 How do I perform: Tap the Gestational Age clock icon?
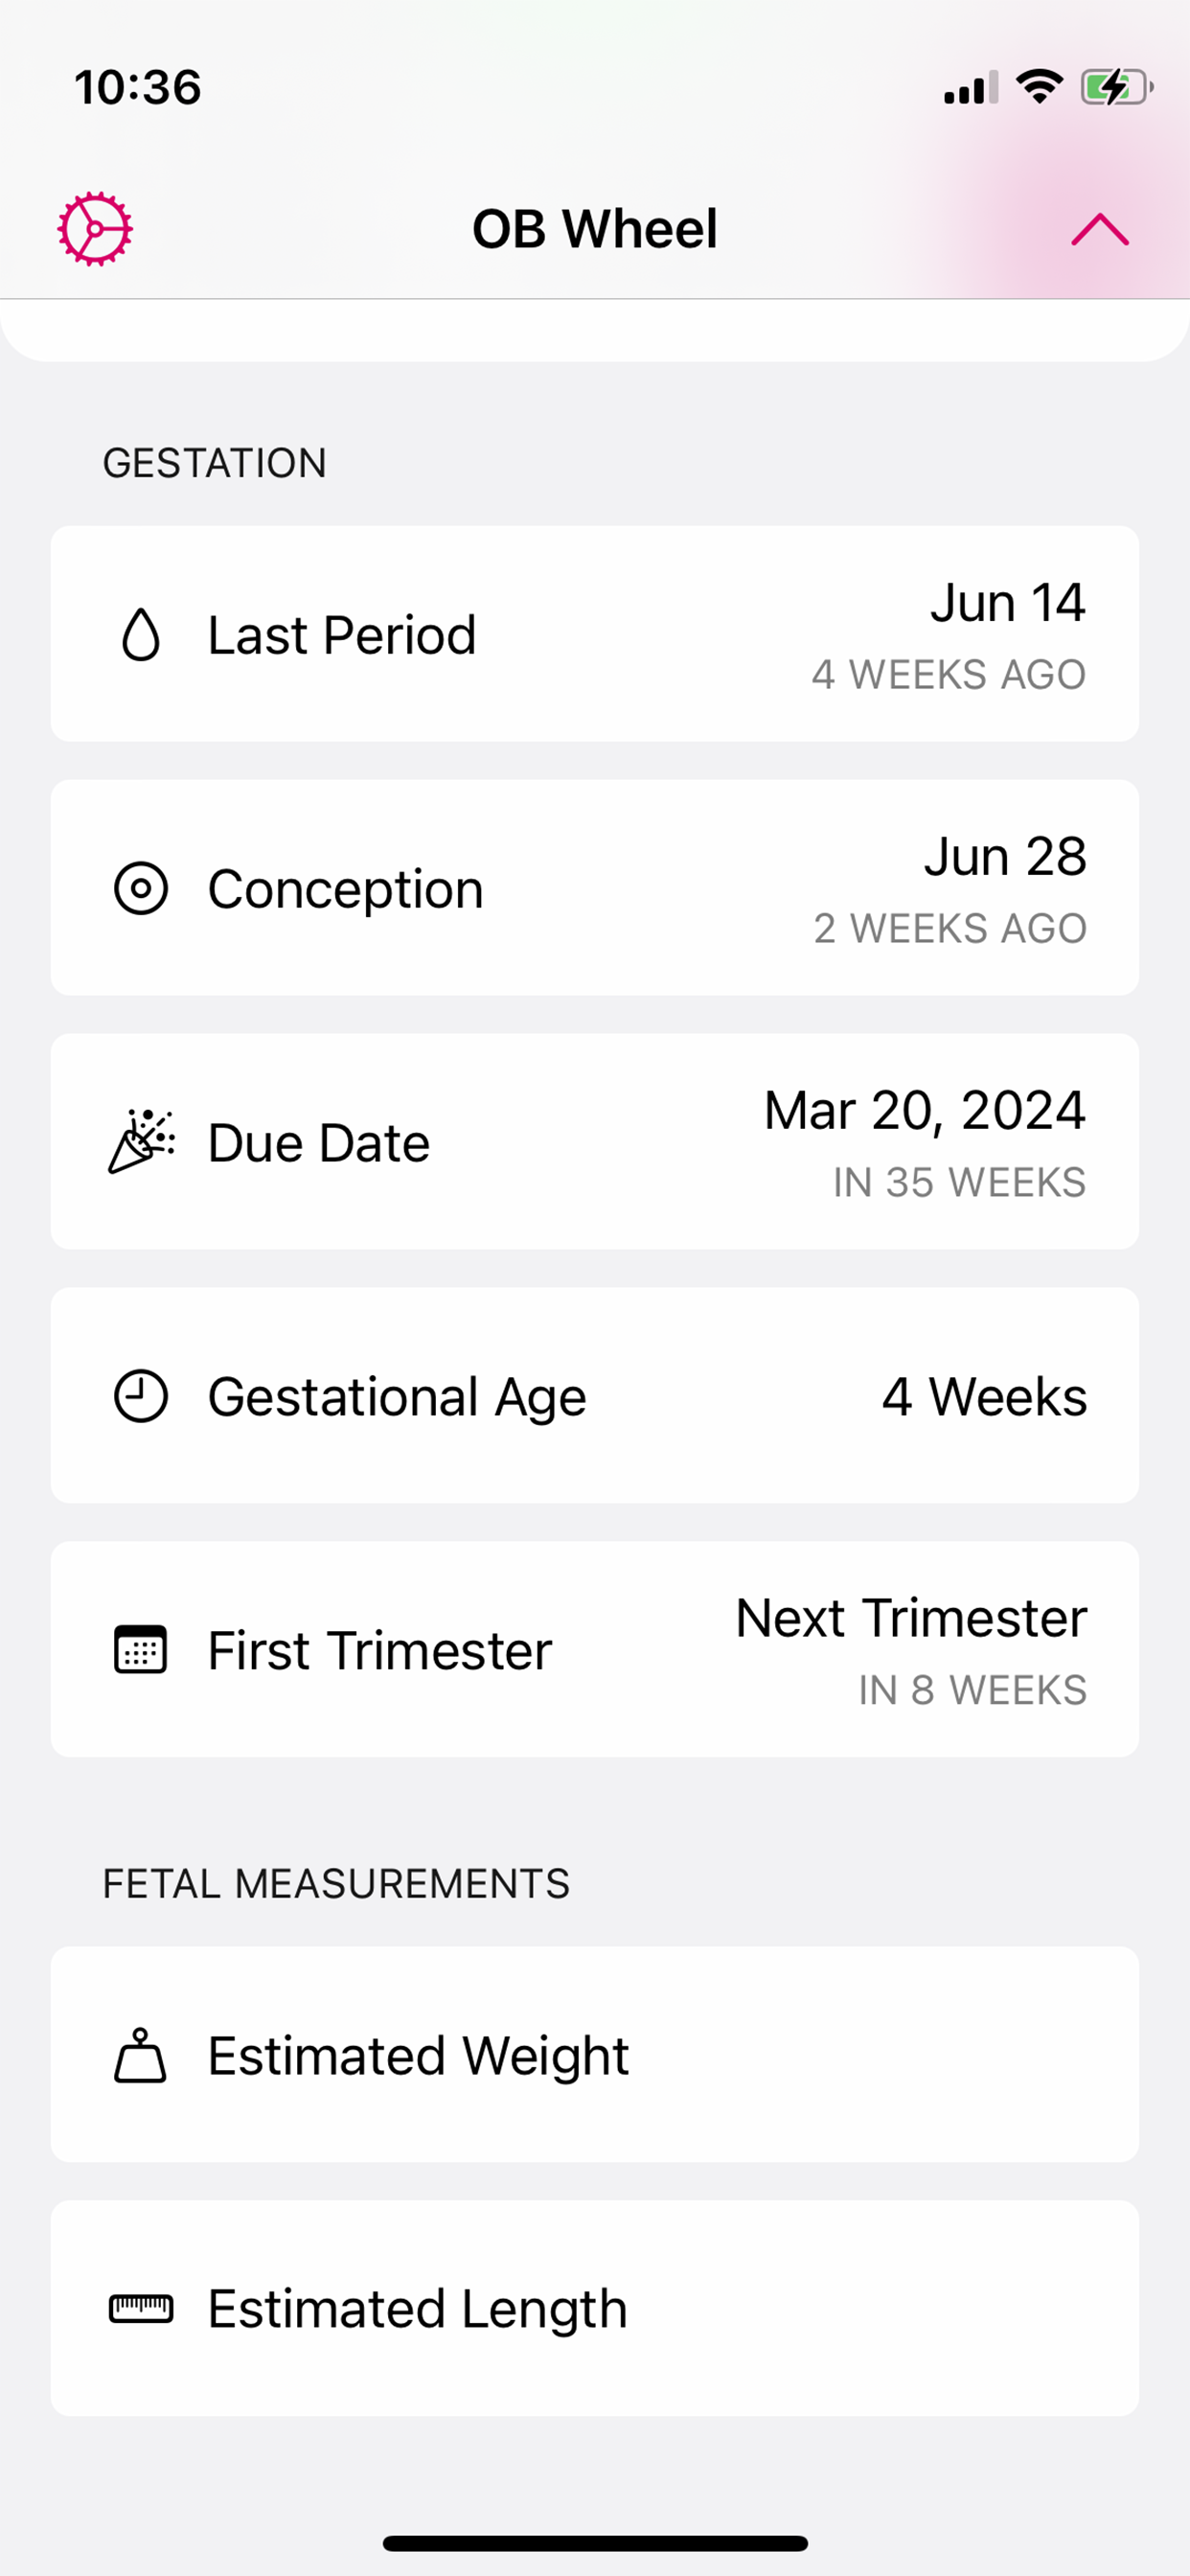pyautogui.click(x=141, y=1395)
